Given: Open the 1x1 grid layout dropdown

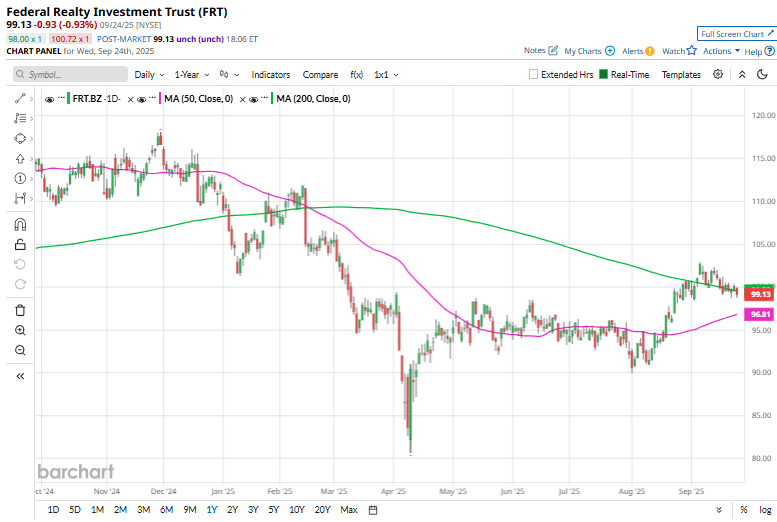Looking at the screenshot, I should pyautogui.click(x=386, y=74).
